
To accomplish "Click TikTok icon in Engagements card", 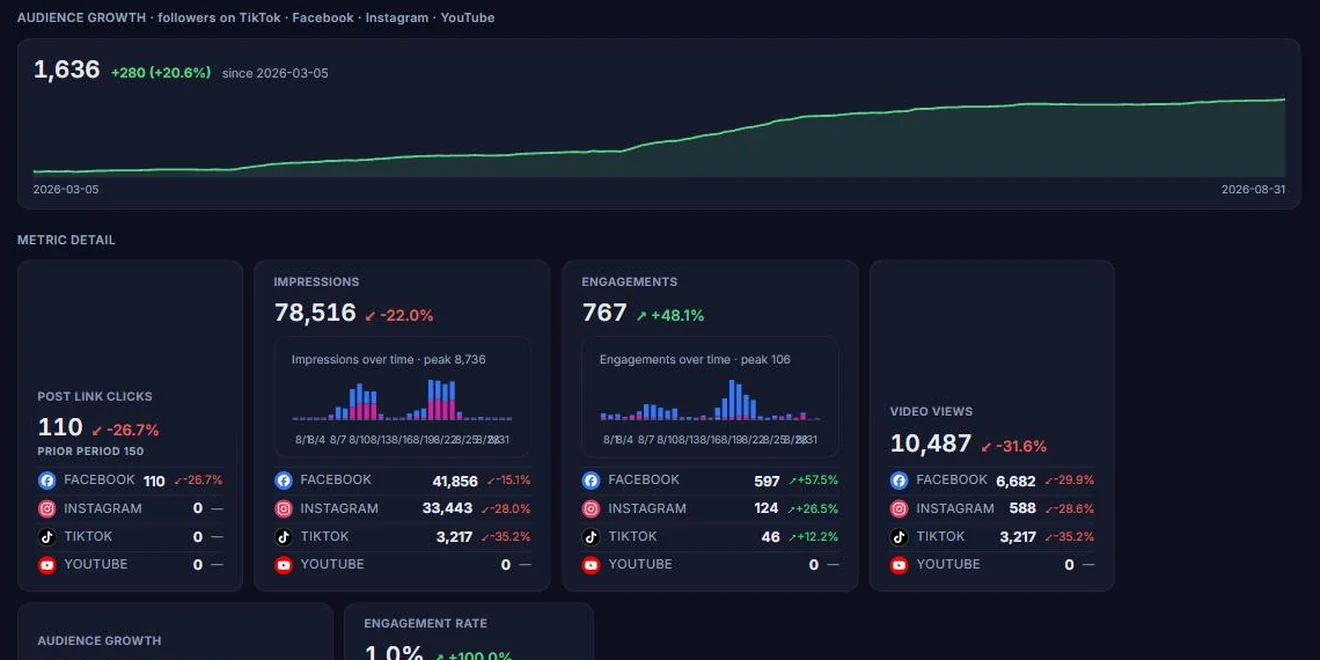I will [591, 536].
